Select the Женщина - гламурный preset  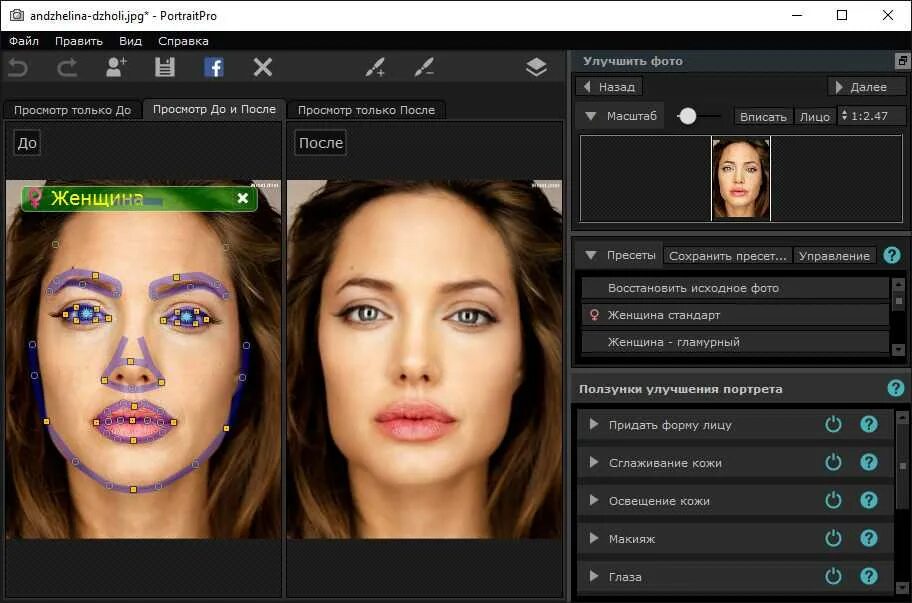735,342
